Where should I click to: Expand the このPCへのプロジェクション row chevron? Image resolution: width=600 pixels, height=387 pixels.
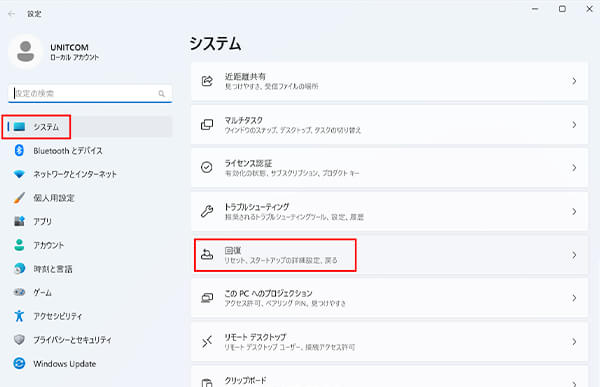click(x=574, y=298)
